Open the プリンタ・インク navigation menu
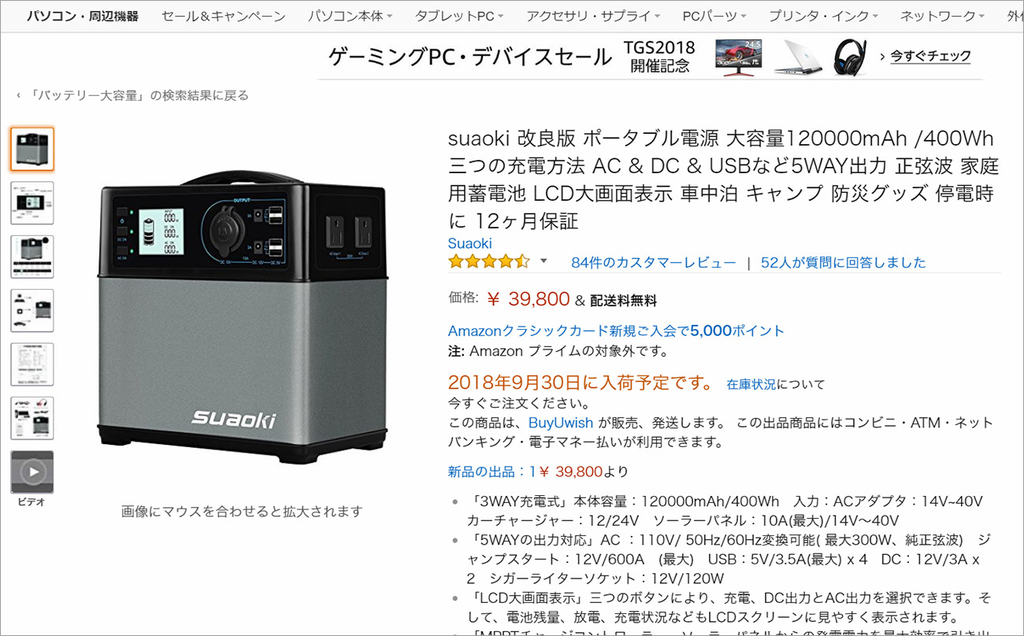The image size is (1024, 636). (x=823, y=16)
